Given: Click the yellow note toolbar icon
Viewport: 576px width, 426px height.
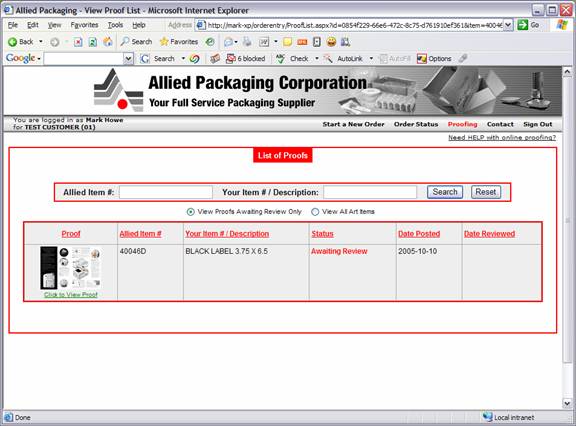Looking at the screenshot, I should tap(287, 42).
